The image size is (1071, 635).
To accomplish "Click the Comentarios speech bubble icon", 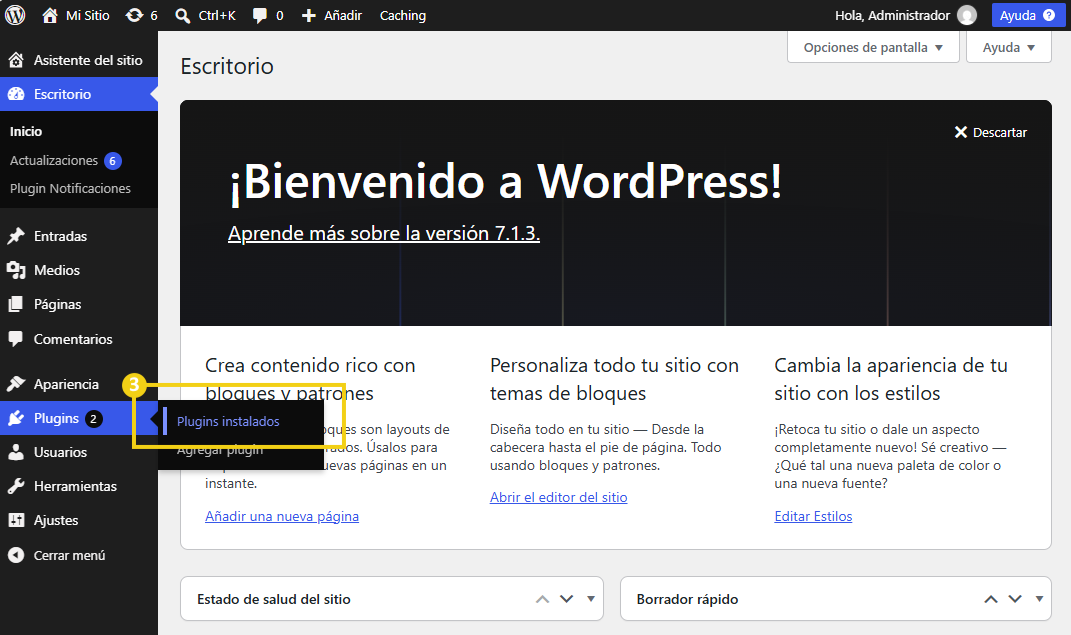I will pyautogui.click(x=16, y=339).
